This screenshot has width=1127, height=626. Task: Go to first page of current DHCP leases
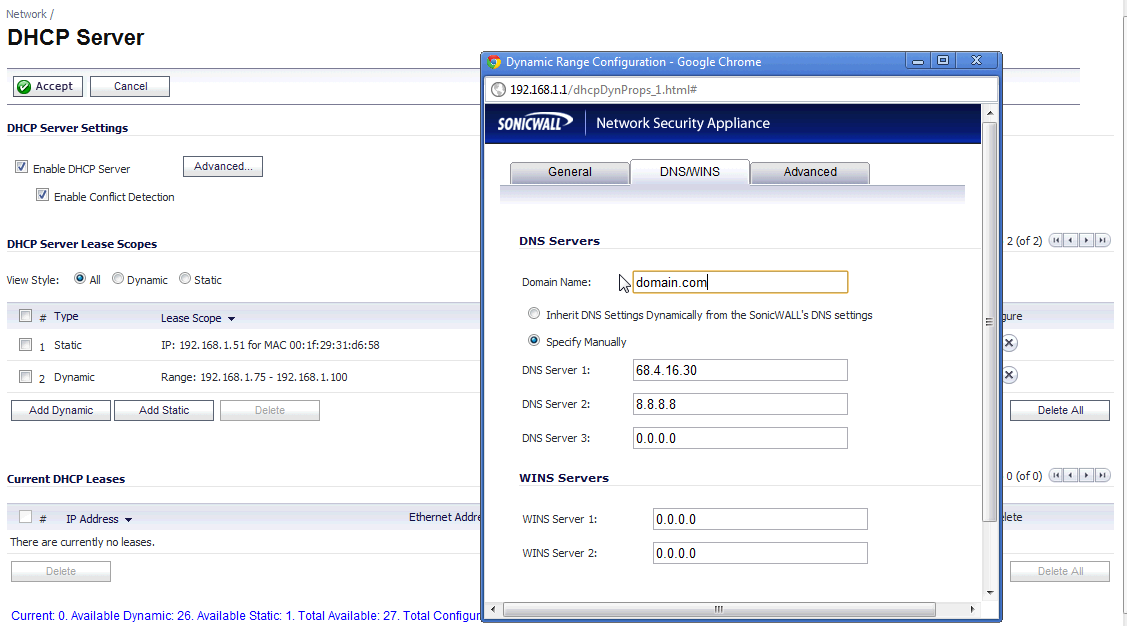[x=1056, y=475]
